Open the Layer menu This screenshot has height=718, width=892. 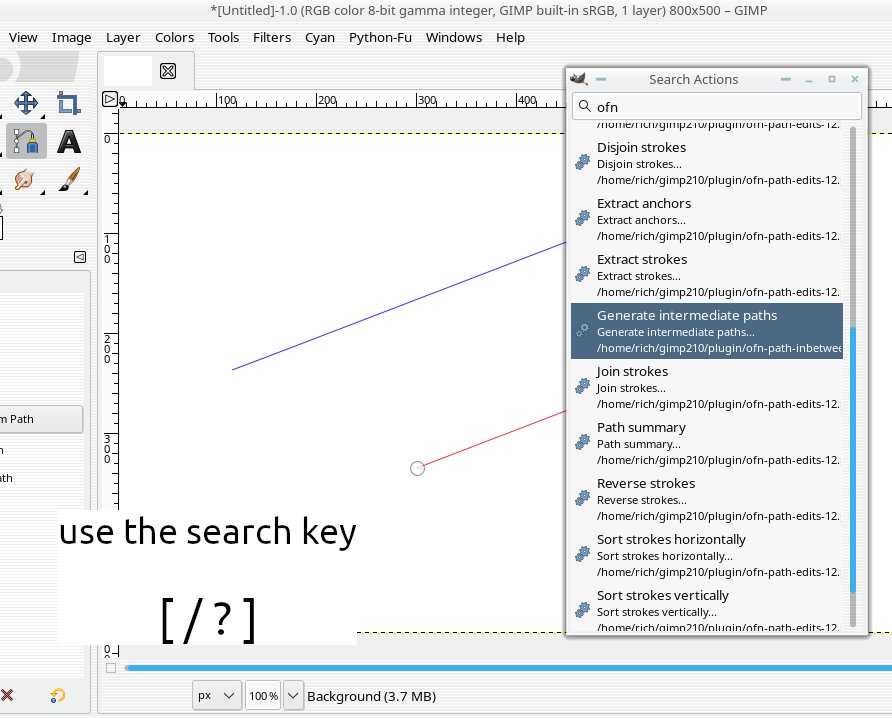[x=123, y=38]
